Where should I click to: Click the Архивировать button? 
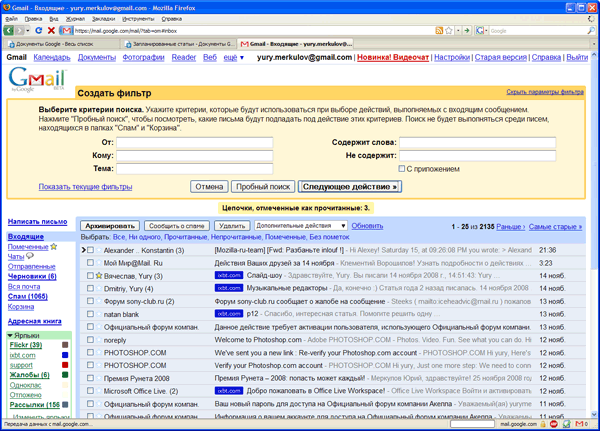point(110,226)
